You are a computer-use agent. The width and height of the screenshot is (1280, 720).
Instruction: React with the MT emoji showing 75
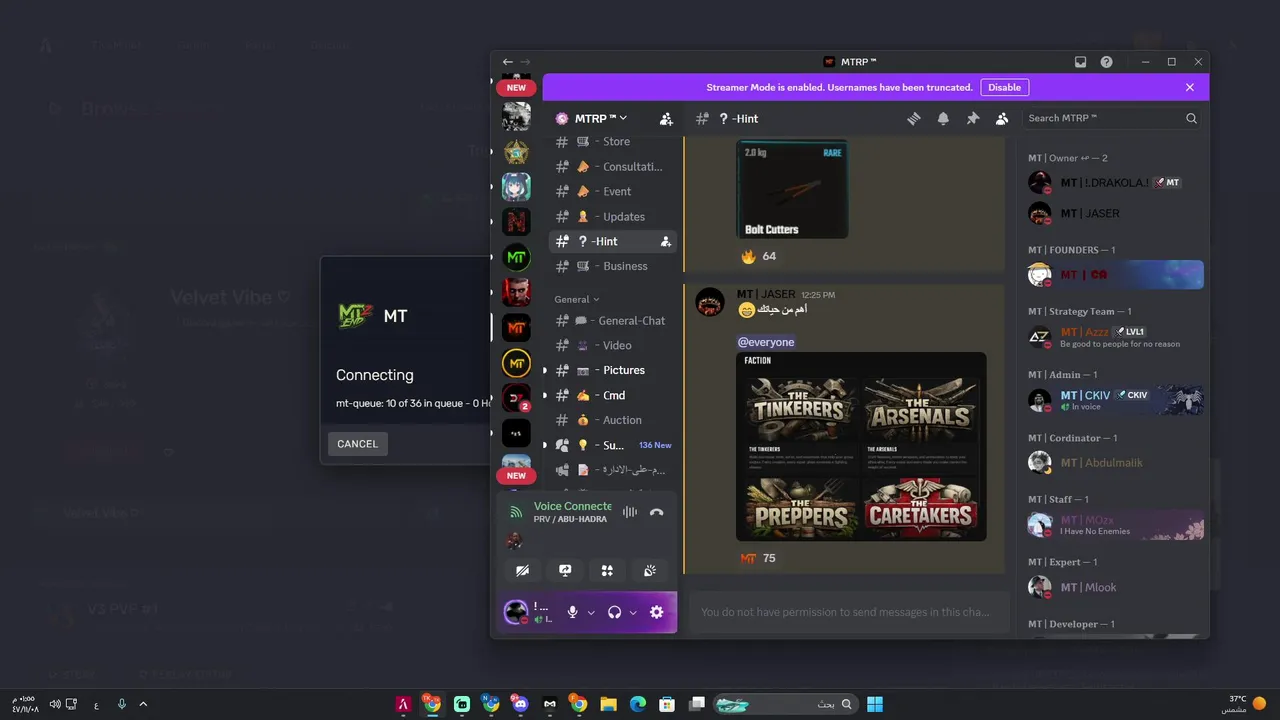click(x=758, y=558)
